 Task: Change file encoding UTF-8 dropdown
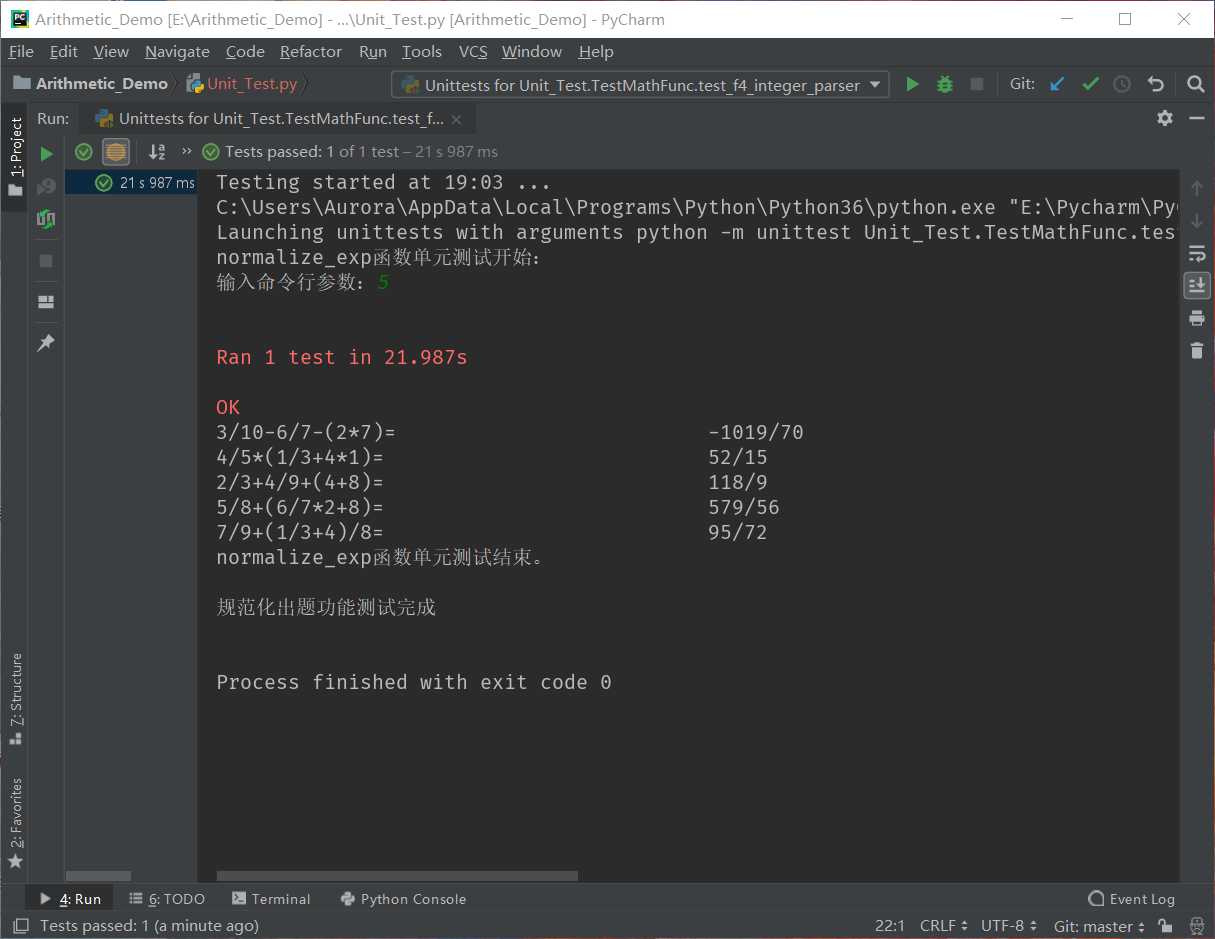1009,927
